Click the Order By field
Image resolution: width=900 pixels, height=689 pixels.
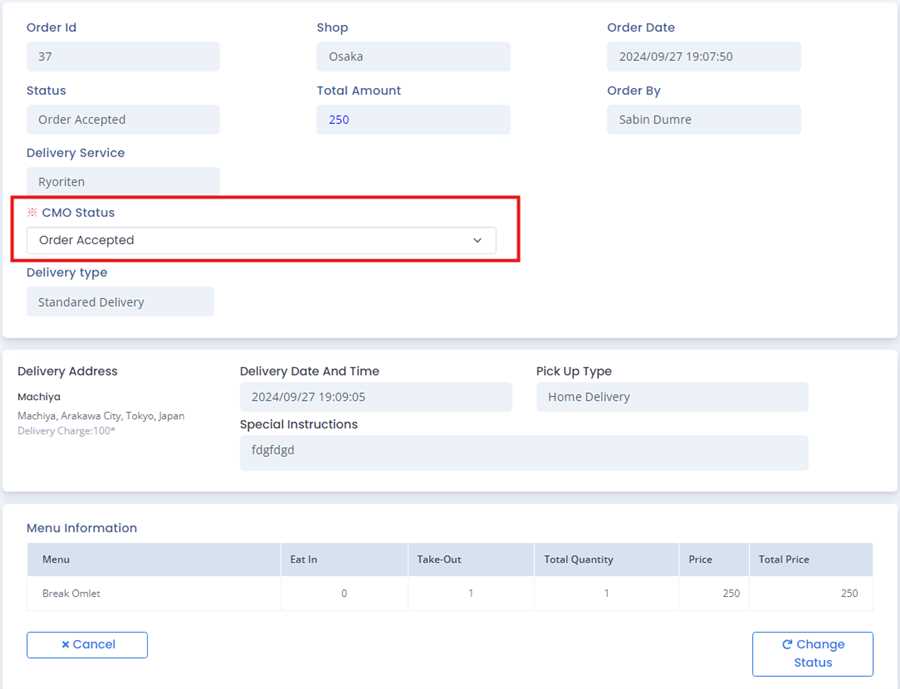coord(703,120)
